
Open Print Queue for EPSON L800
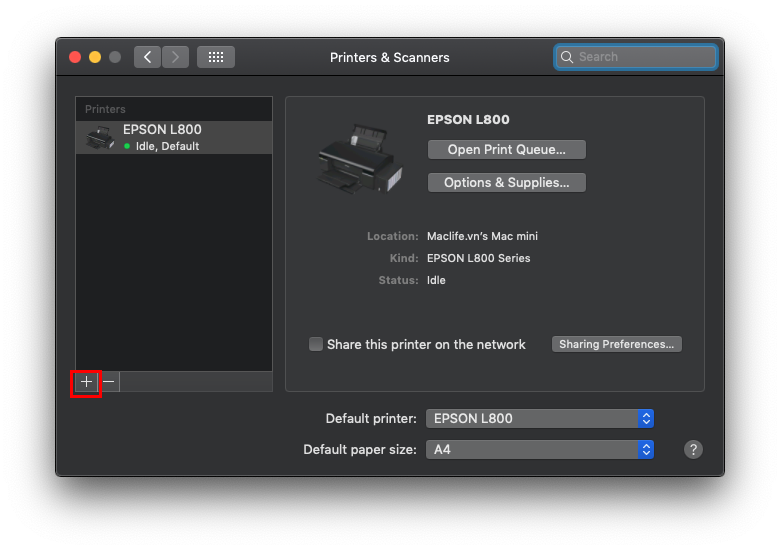tap(506, 150)
